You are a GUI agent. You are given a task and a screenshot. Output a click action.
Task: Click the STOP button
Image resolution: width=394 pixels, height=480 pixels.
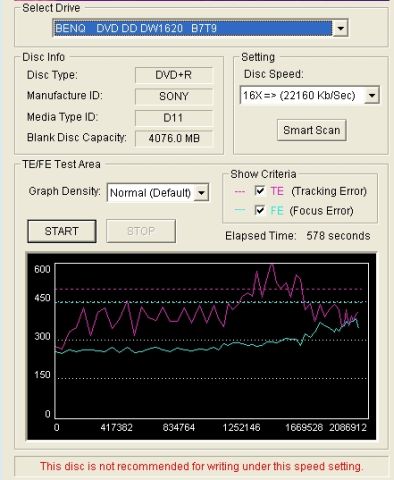(141, 231)
